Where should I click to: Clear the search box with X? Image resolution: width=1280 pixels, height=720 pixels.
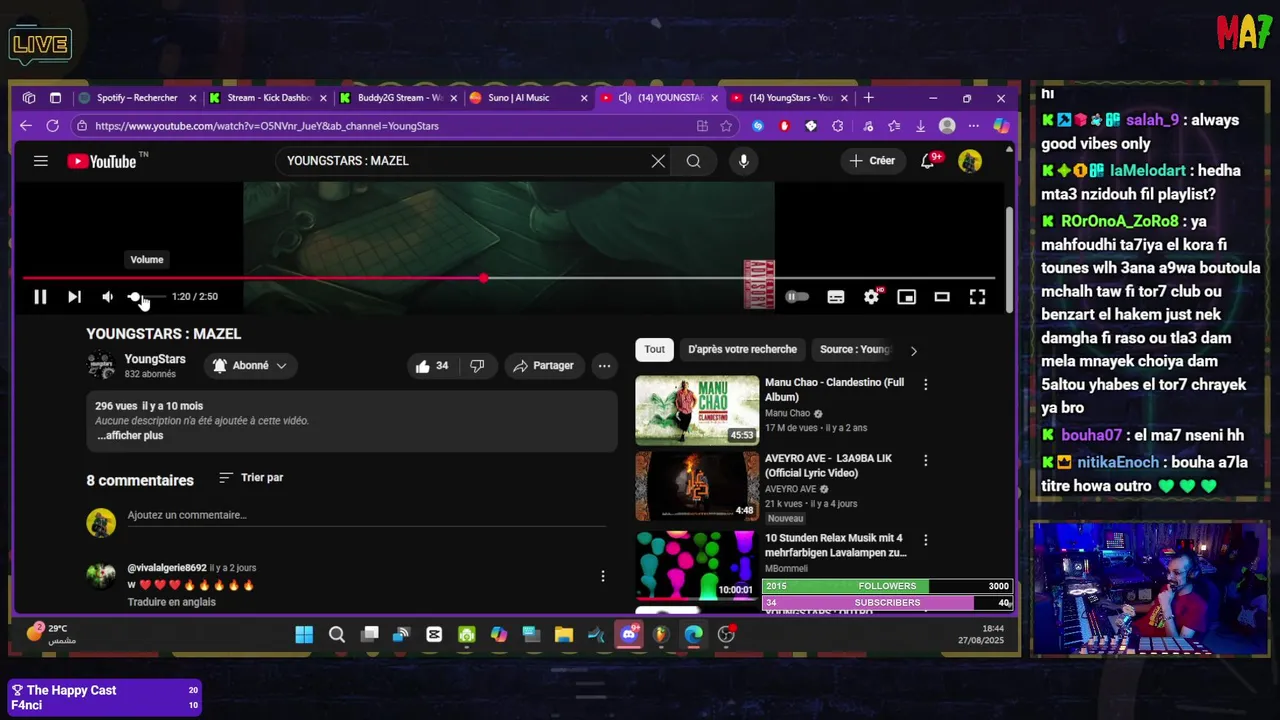pyautogui.click(x=658, y=161)
